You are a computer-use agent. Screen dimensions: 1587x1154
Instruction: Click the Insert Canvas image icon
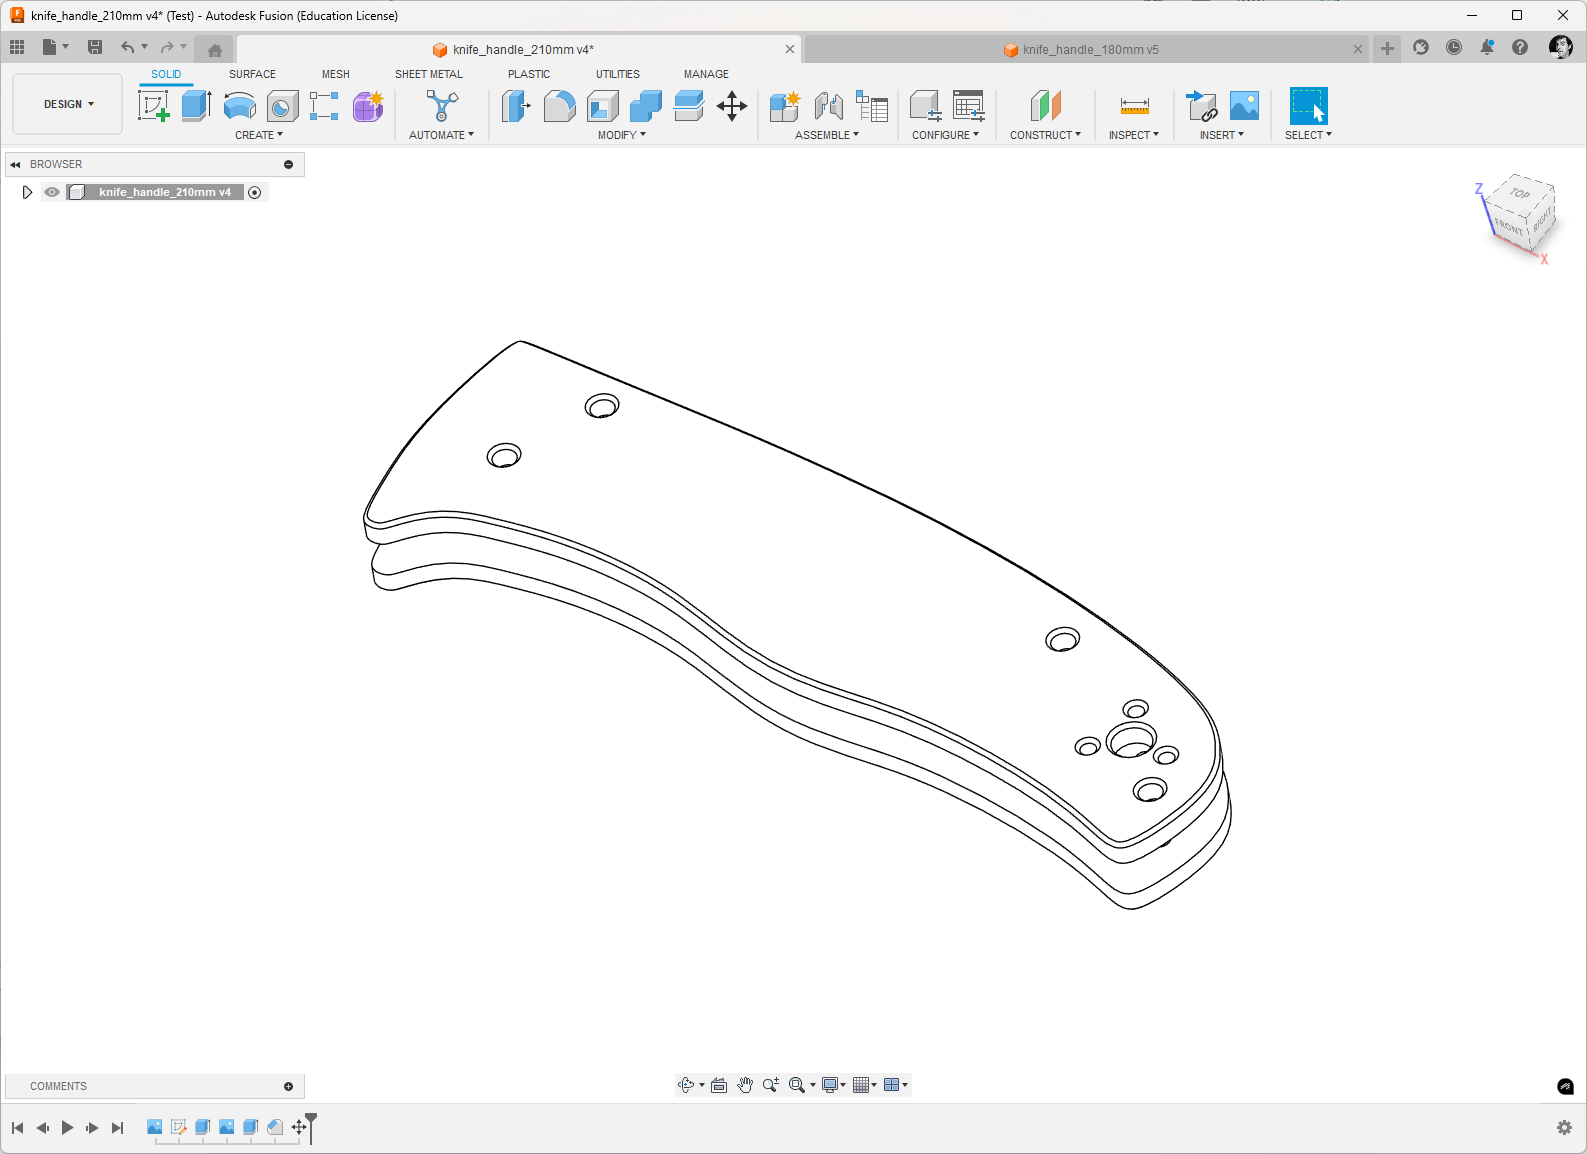[1244, 106]
